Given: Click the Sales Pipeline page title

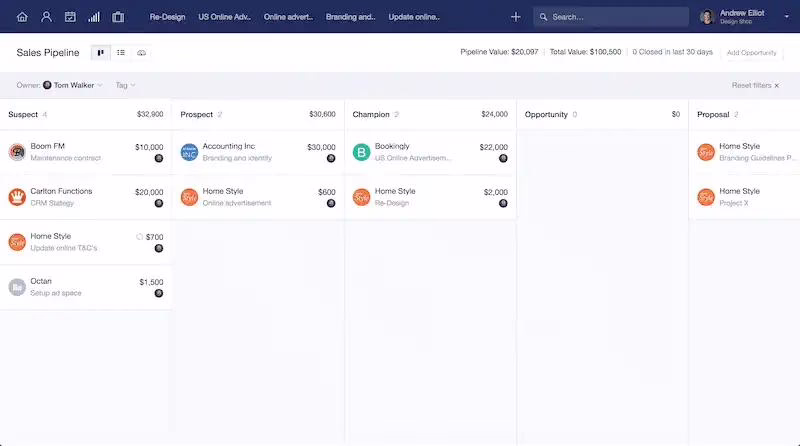Looking at the screenshot, I should [48, 53].
